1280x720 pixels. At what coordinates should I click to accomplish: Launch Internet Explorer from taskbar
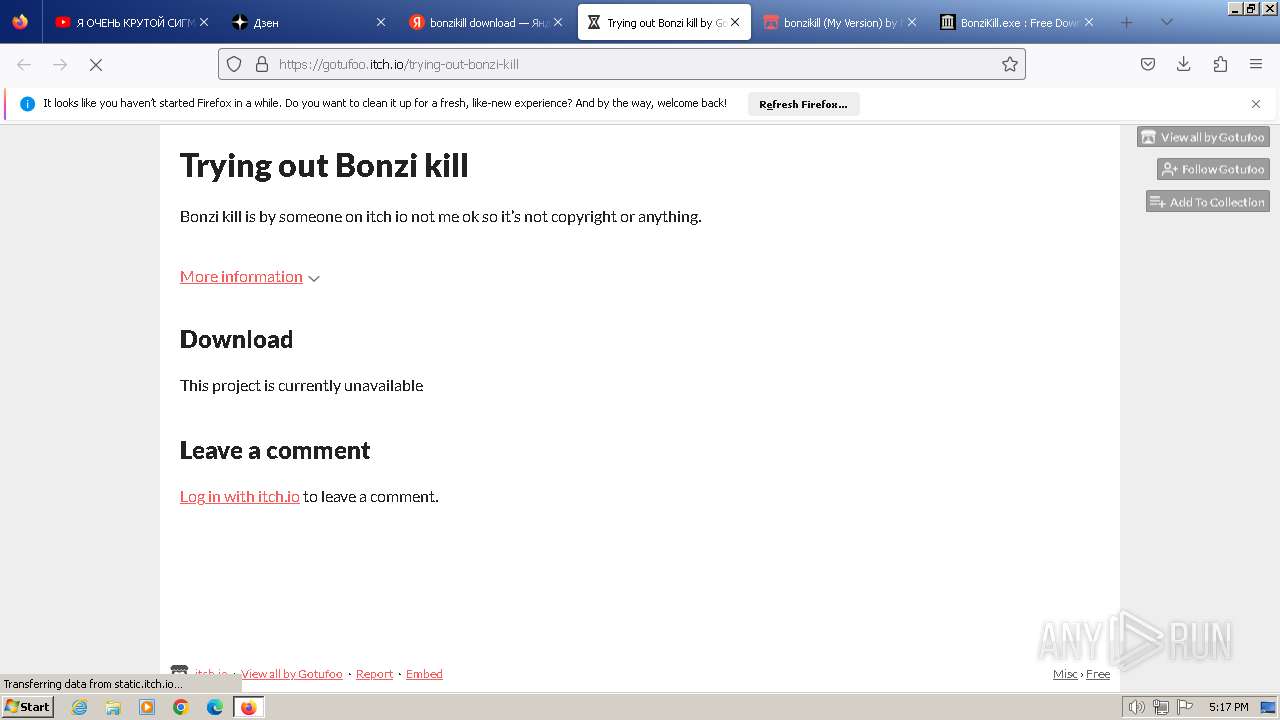[80, 707]
